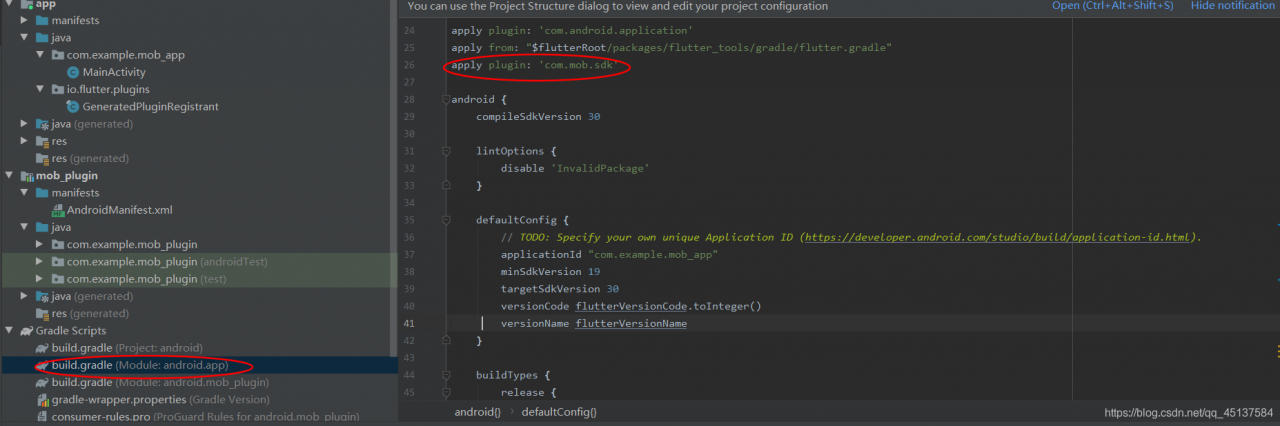Select consumer-rules.pro ProGuard rules file
Screen dimensions: 1280x426
coord(205,416)
